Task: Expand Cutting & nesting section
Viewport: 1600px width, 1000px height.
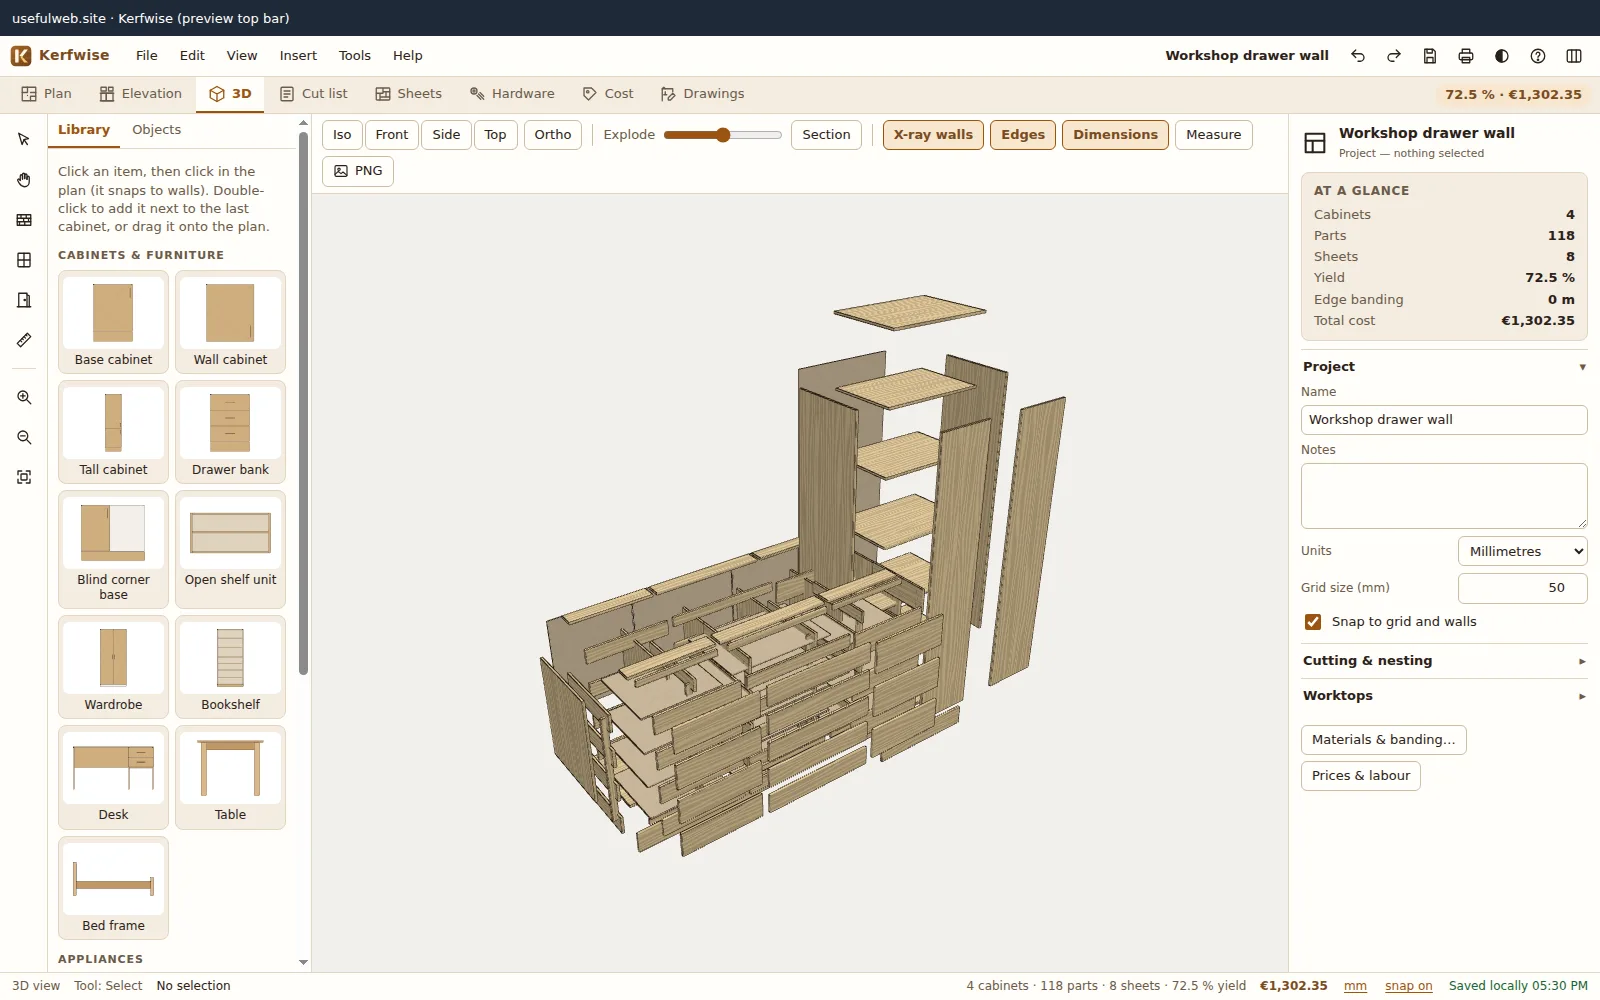Action: pos(1444,661)
